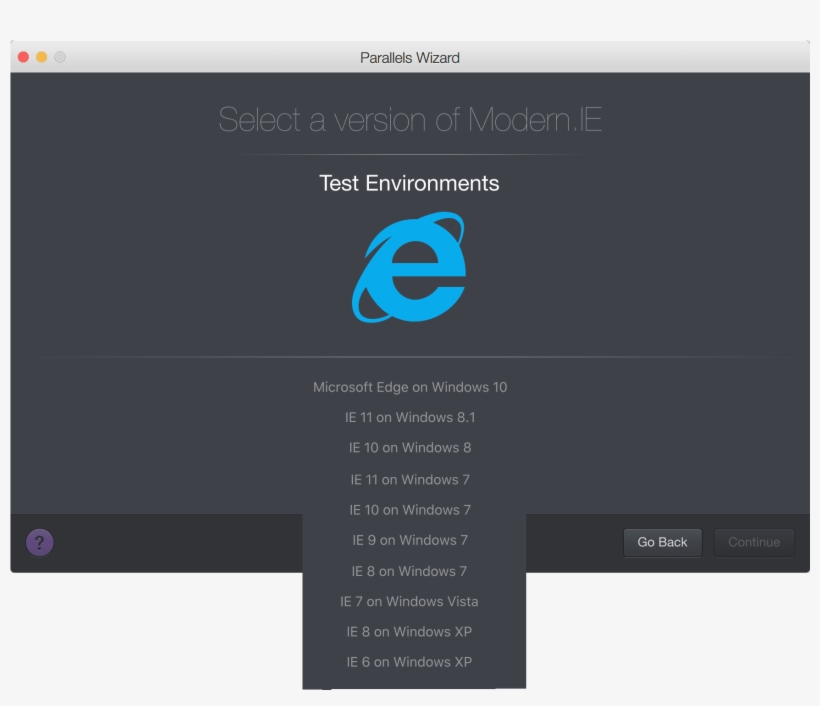Click the Select a version heading
Screen dimensions: 820x706
coord(408,120)
